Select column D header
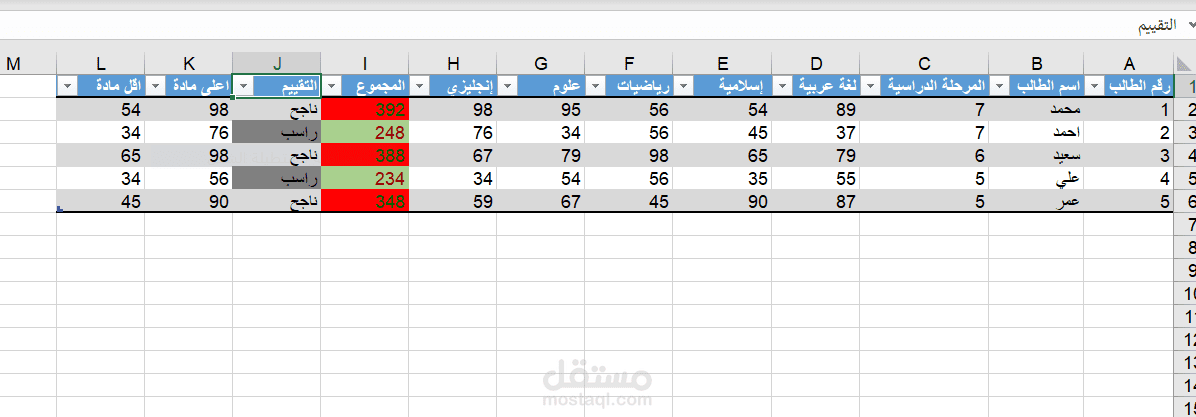This screenshot has height=417, width=1196. [x=815, y=64]
